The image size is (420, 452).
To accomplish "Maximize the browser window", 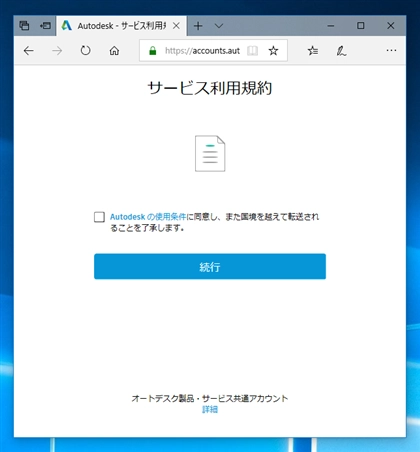I will point(360,26).
